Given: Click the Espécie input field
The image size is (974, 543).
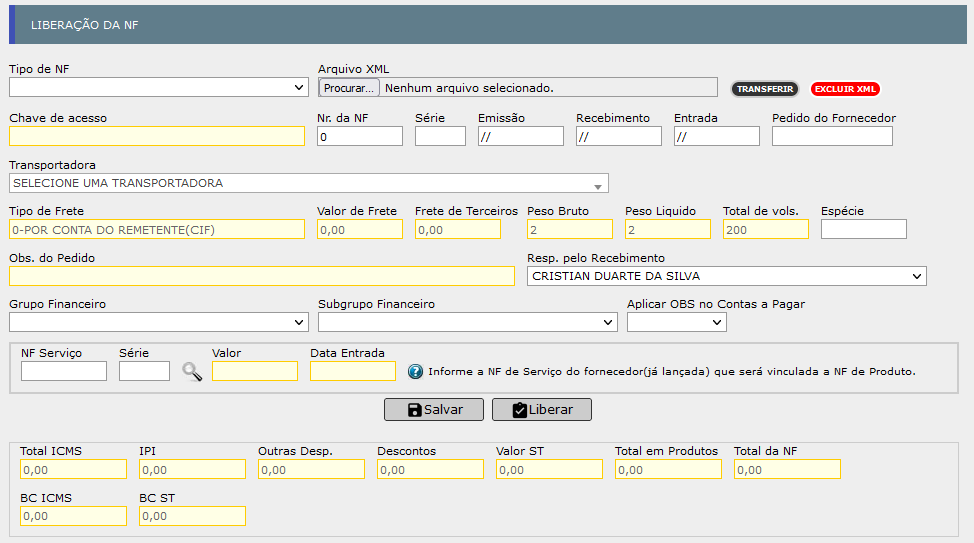Looking at the screenshot, I should (863, 229).
